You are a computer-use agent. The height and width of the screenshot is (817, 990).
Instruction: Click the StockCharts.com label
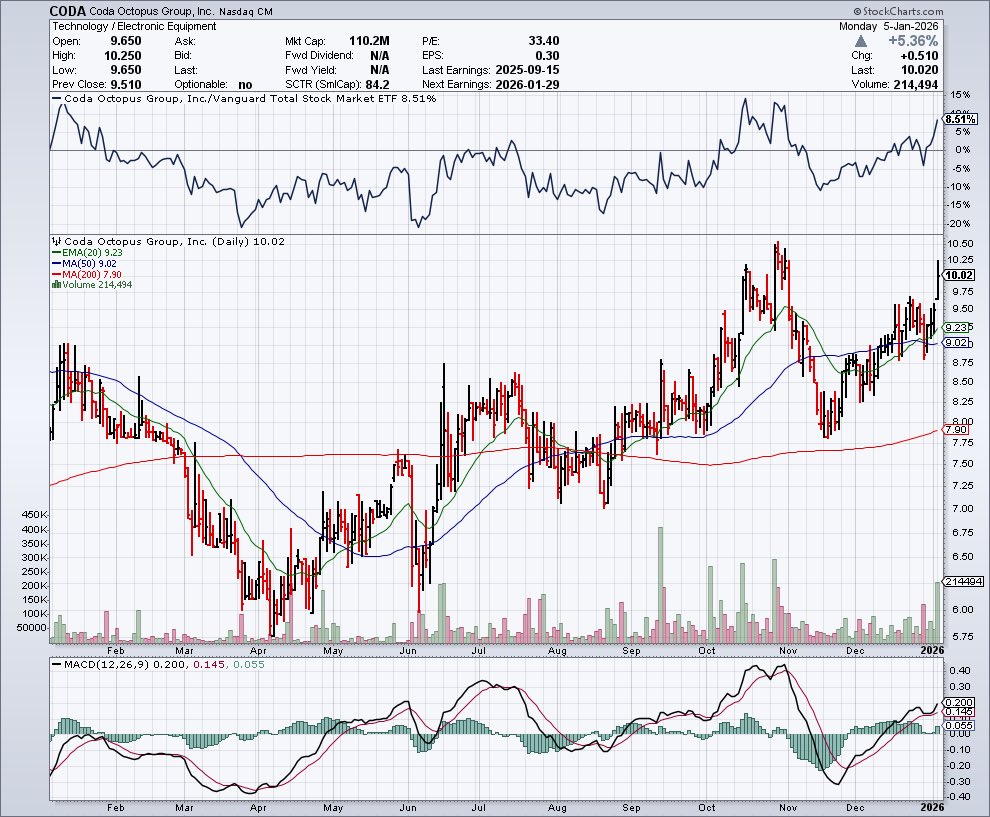pyautogui.click(x=898, y=11)
